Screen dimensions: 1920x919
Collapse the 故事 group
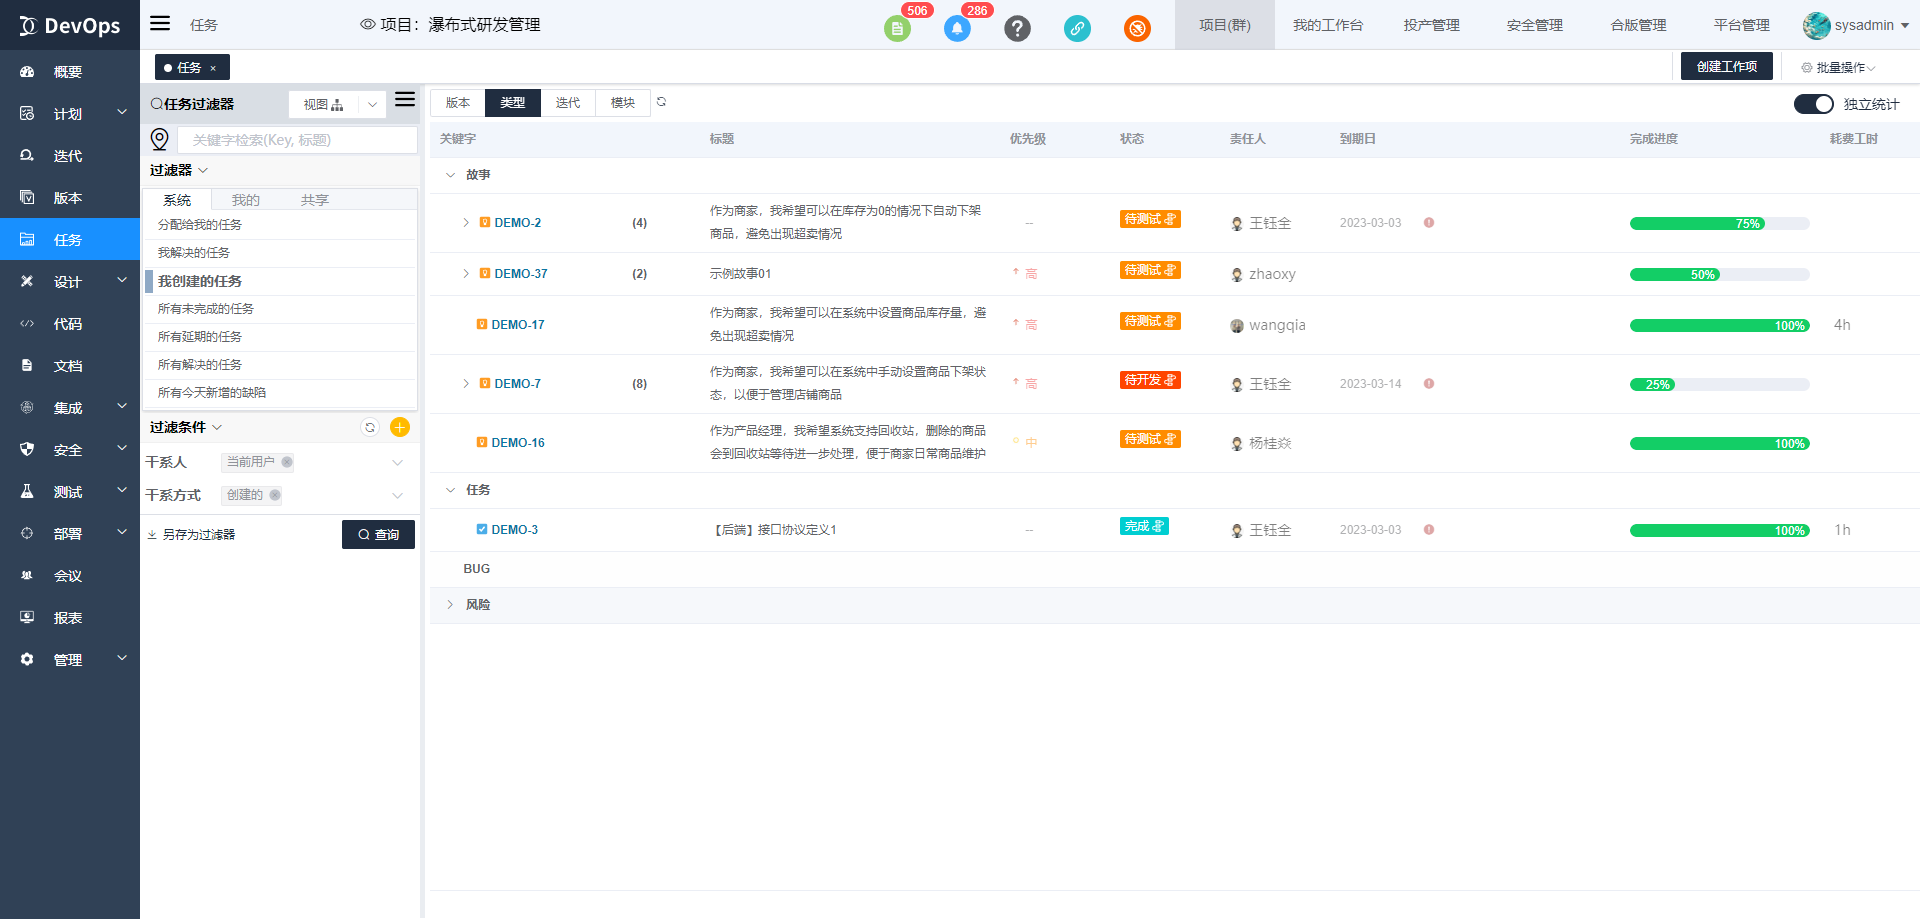pyautogui.click(x=450, y=175)
